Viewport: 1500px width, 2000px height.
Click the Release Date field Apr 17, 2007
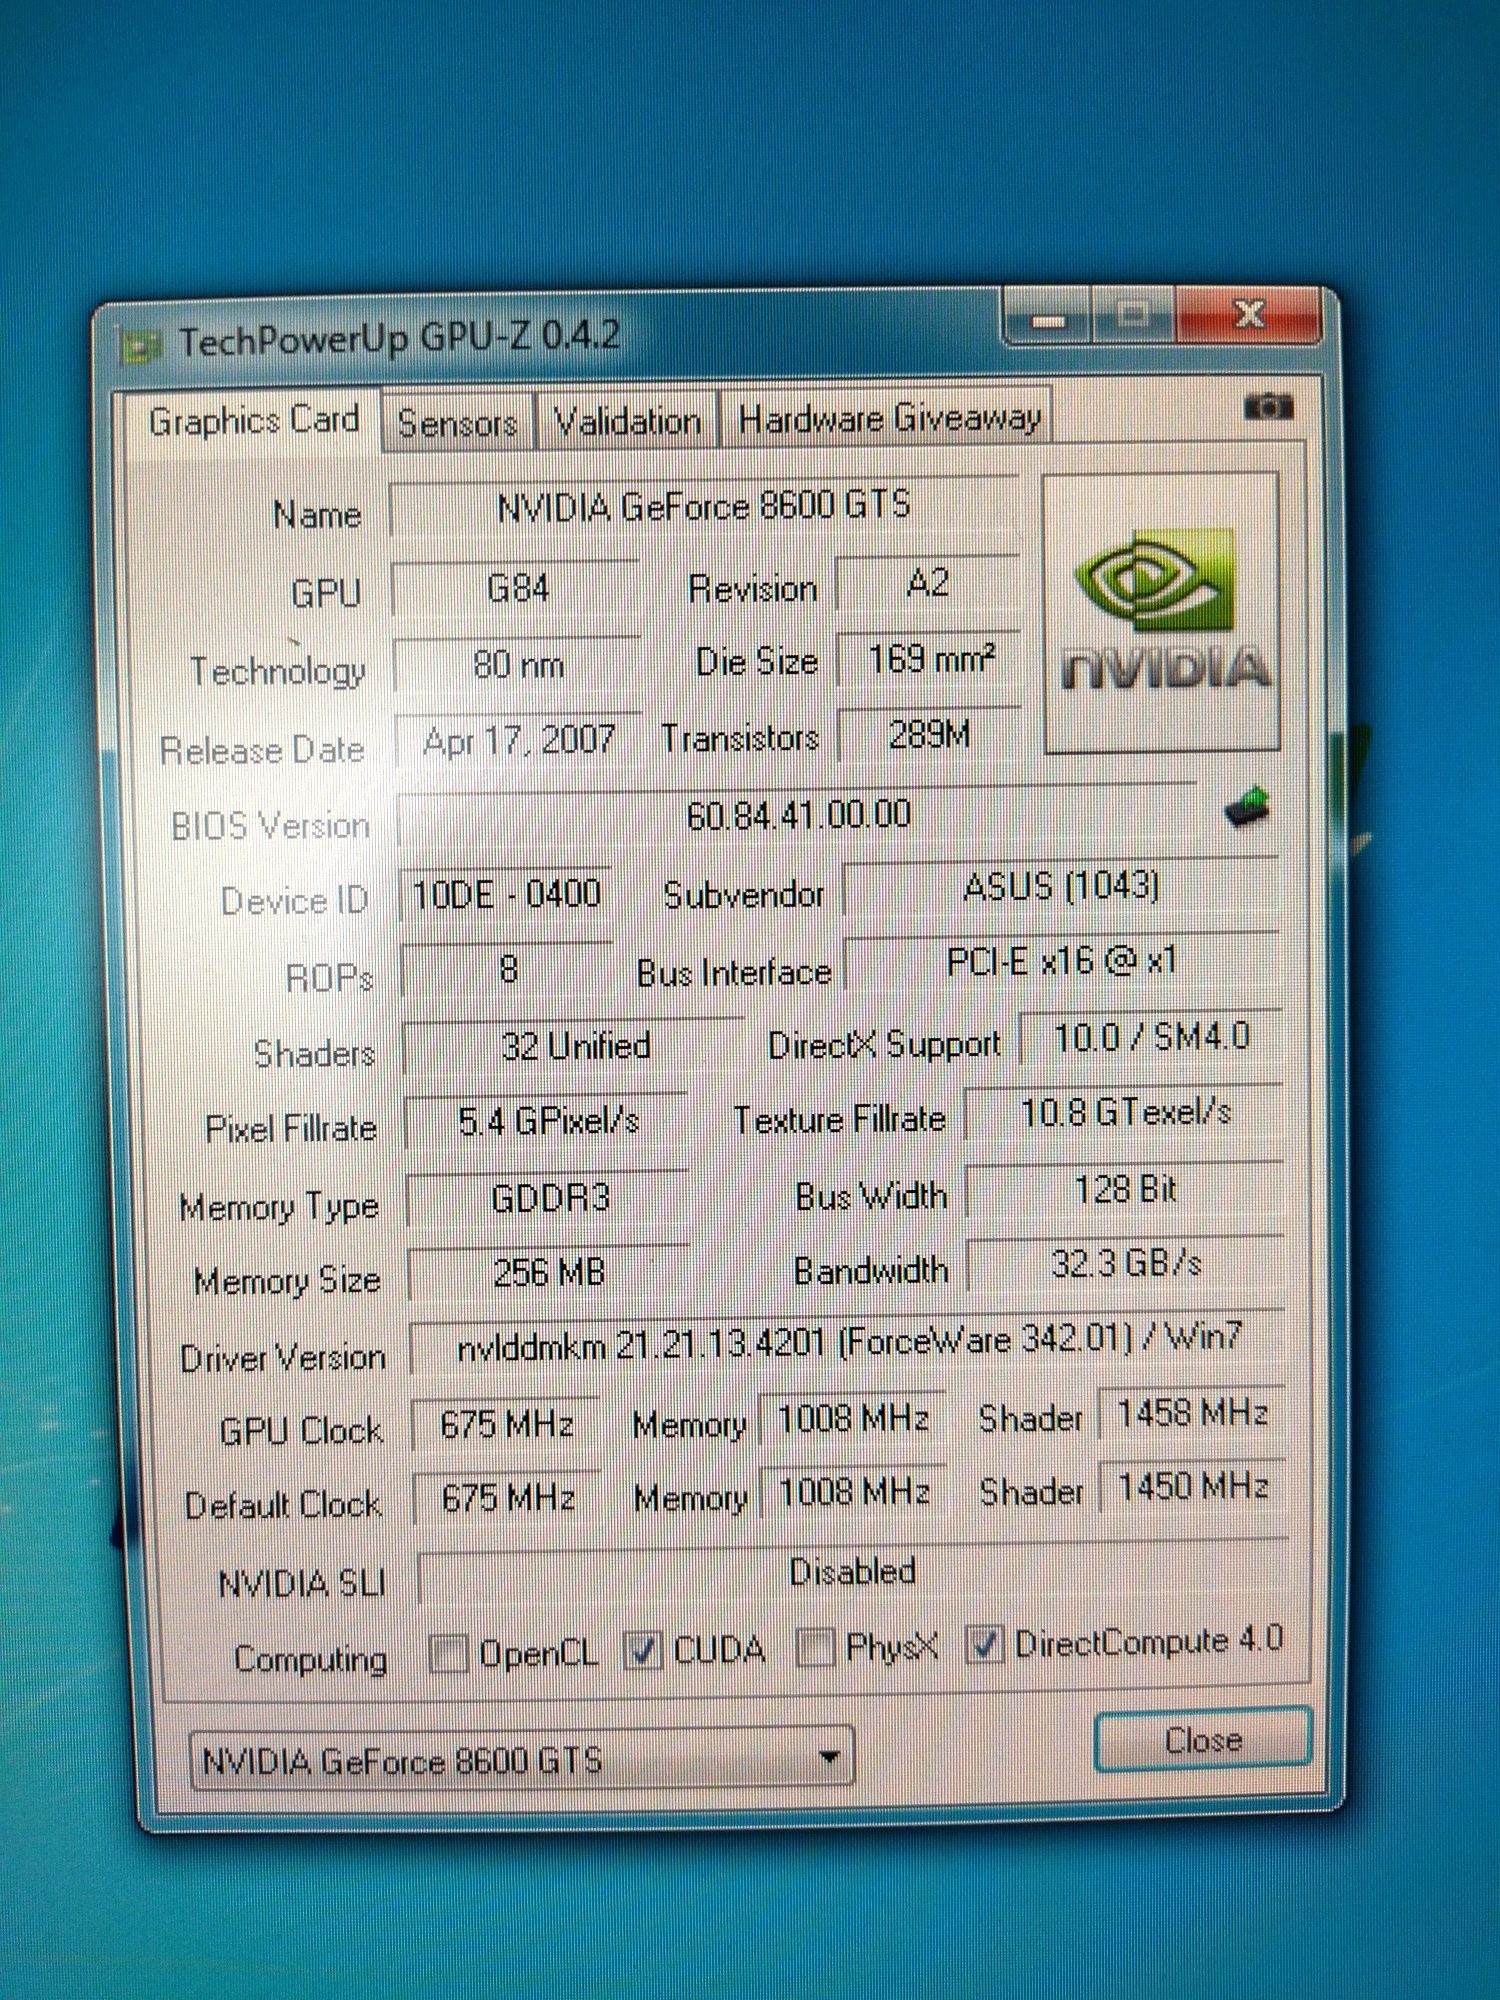point(518,741)
